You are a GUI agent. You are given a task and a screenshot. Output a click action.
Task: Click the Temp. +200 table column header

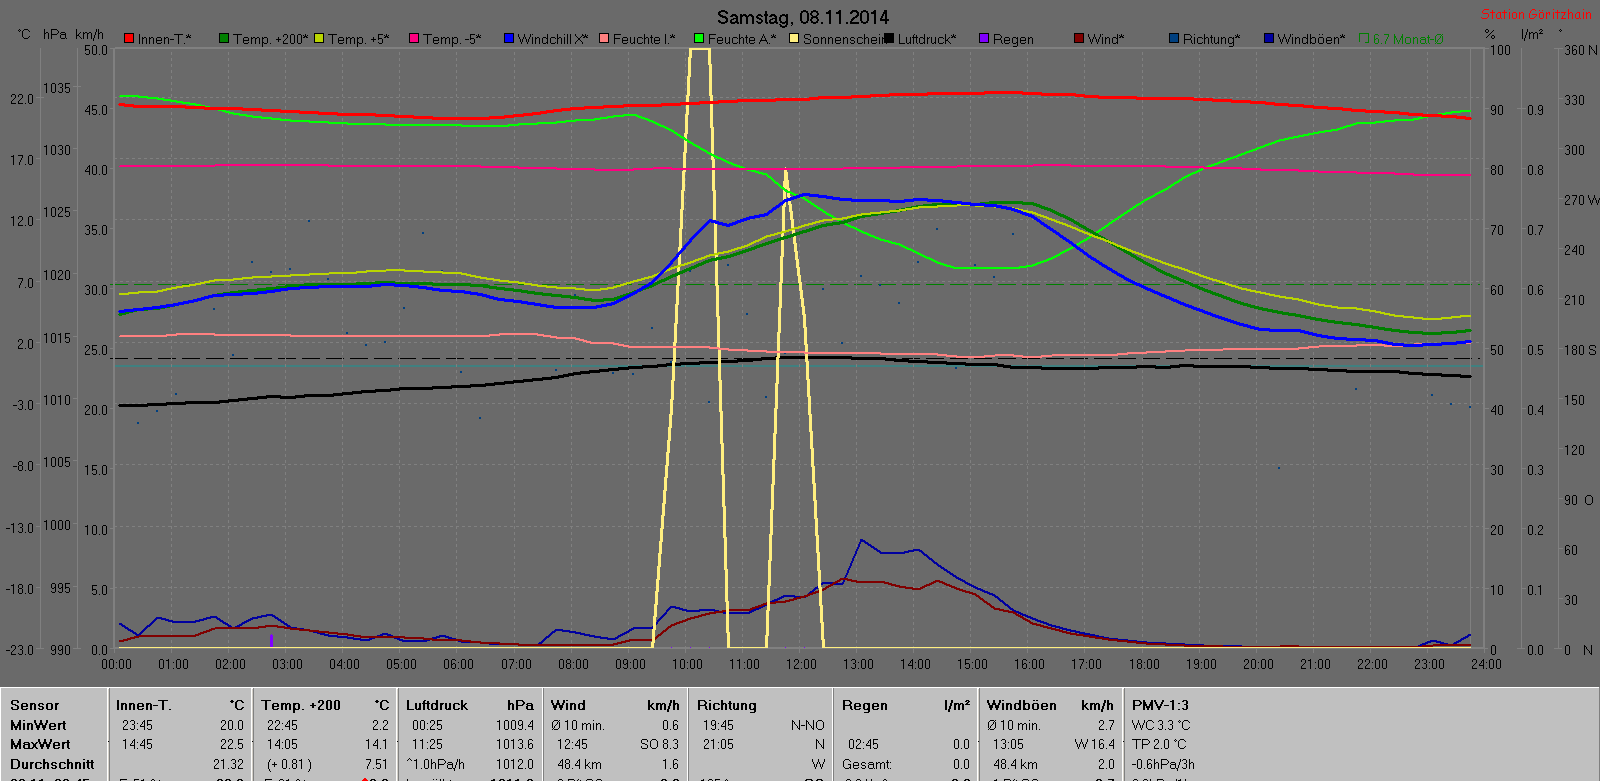point(301,705)
